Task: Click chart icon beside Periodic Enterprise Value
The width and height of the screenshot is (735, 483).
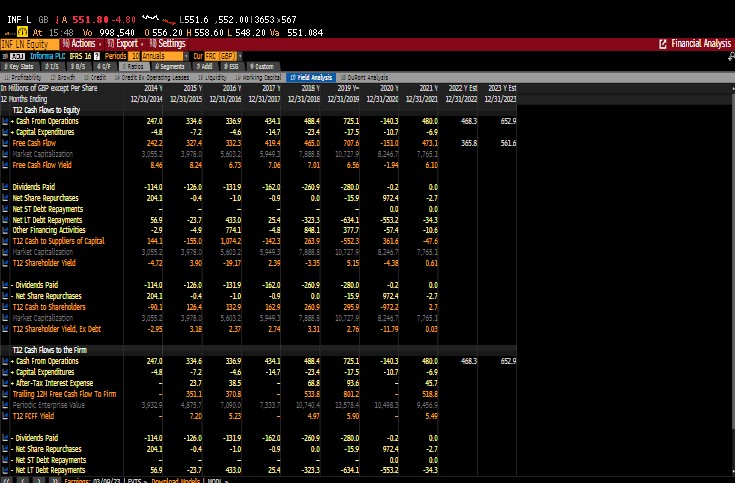Action: (x=5, y=404)
